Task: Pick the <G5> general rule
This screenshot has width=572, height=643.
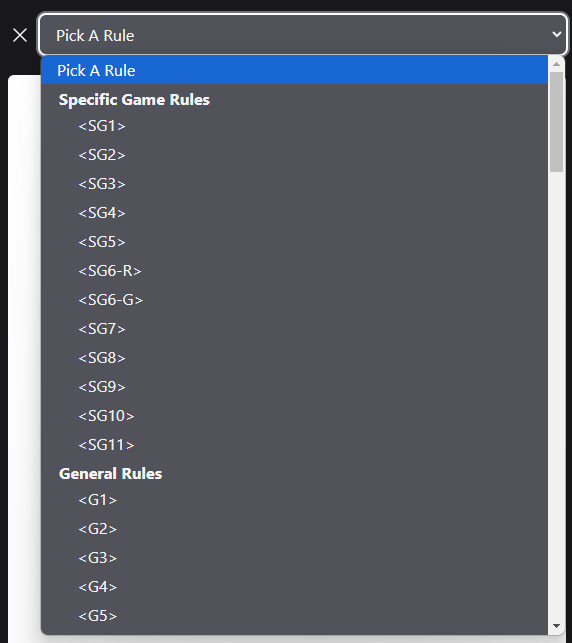Action: click(294, 616)
